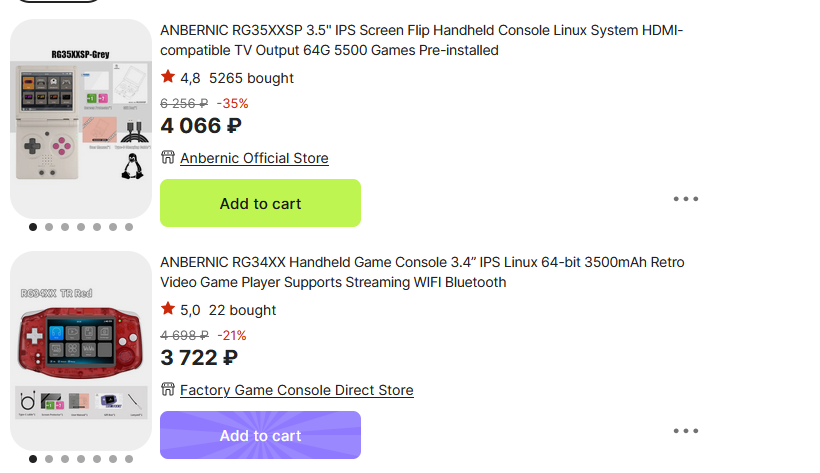View the RG35XXSP-Grey product image
The width and height of the screenshot is (820, 473).
(80, 120)
